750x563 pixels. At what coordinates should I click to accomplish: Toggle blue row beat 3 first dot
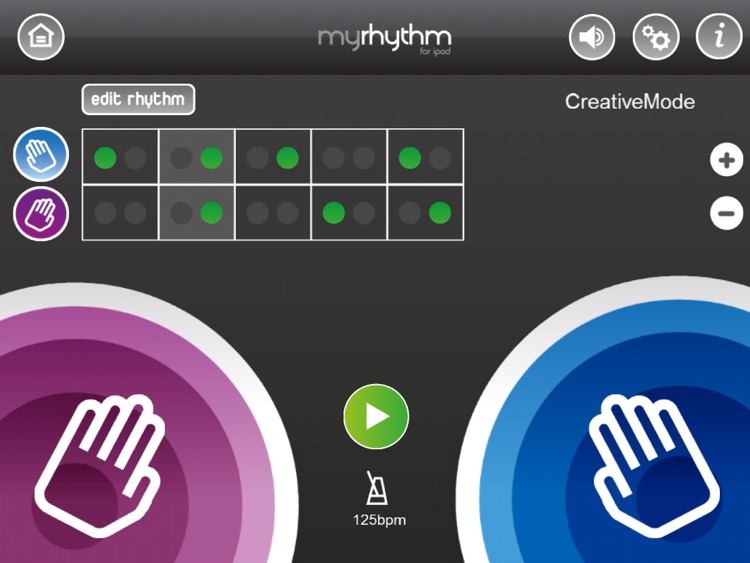coord(257,158)
